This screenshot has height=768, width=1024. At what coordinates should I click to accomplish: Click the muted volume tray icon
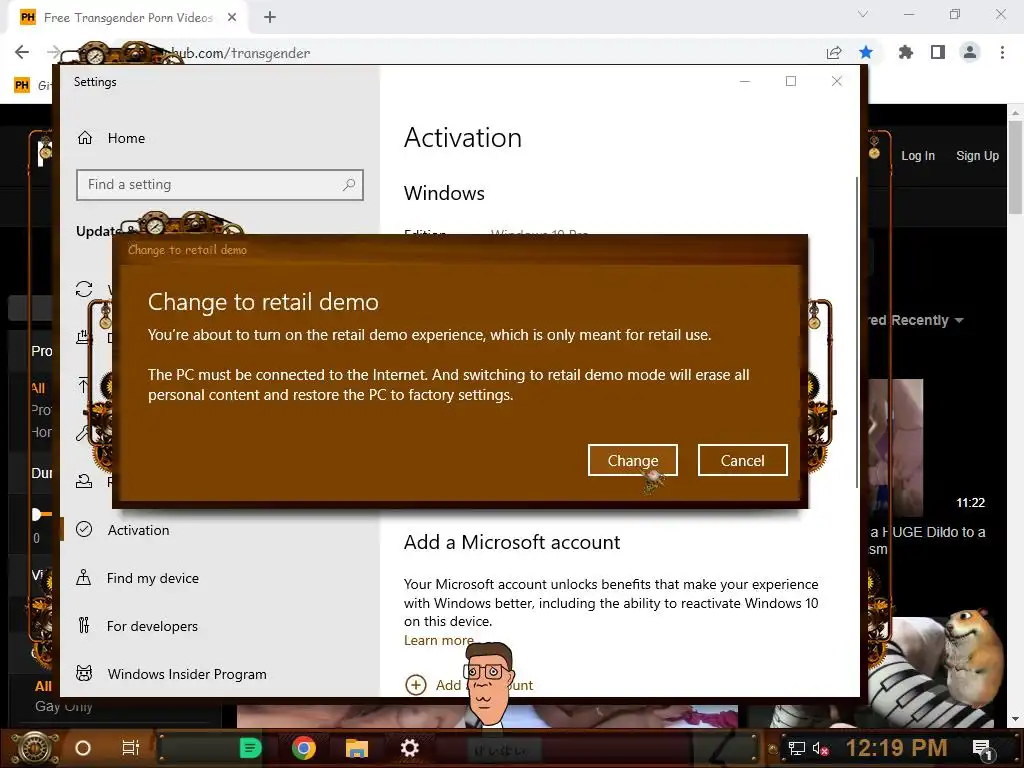[x=820, y=748]
